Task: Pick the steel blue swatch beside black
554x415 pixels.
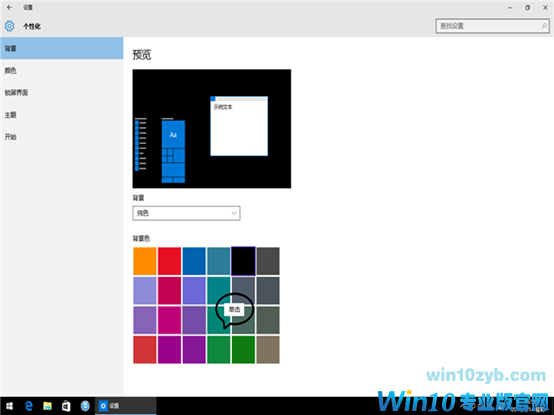Action: pos(219,261)
